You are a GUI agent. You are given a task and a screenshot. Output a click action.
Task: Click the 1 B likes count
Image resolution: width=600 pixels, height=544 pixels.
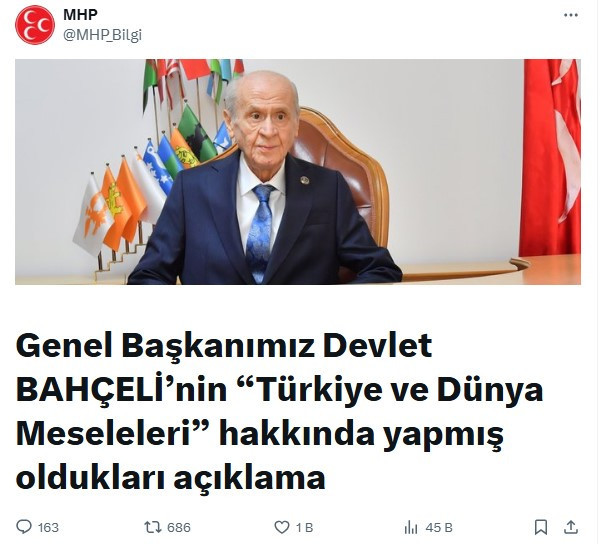(305, 528)
